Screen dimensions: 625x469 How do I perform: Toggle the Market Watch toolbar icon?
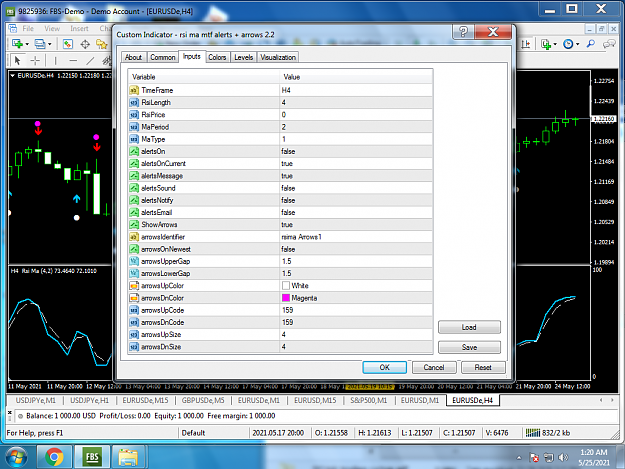(68, 44)
